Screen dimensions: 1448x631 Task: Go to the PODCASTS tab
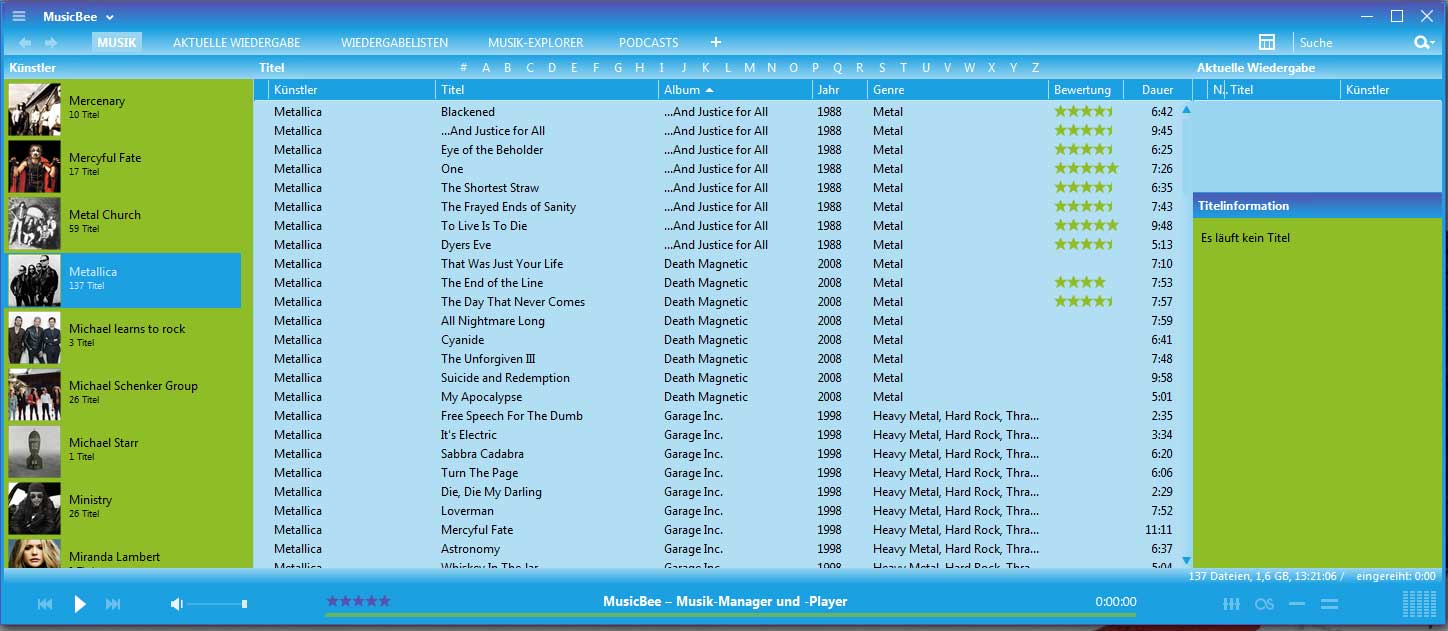[649, 42]
